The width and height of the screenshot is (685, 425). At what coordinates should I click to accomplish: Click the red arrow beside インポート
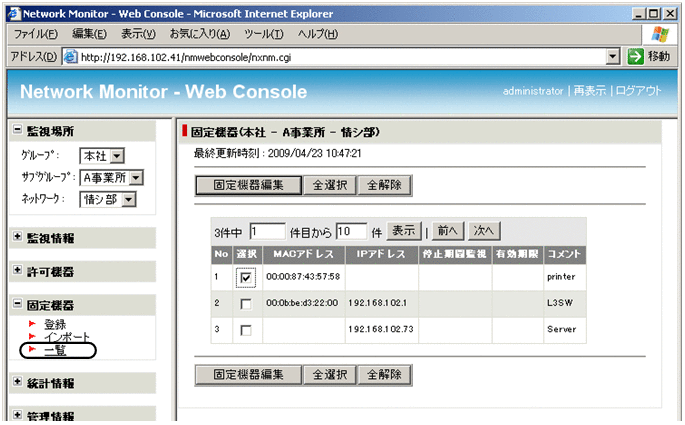tap(32, 336)
